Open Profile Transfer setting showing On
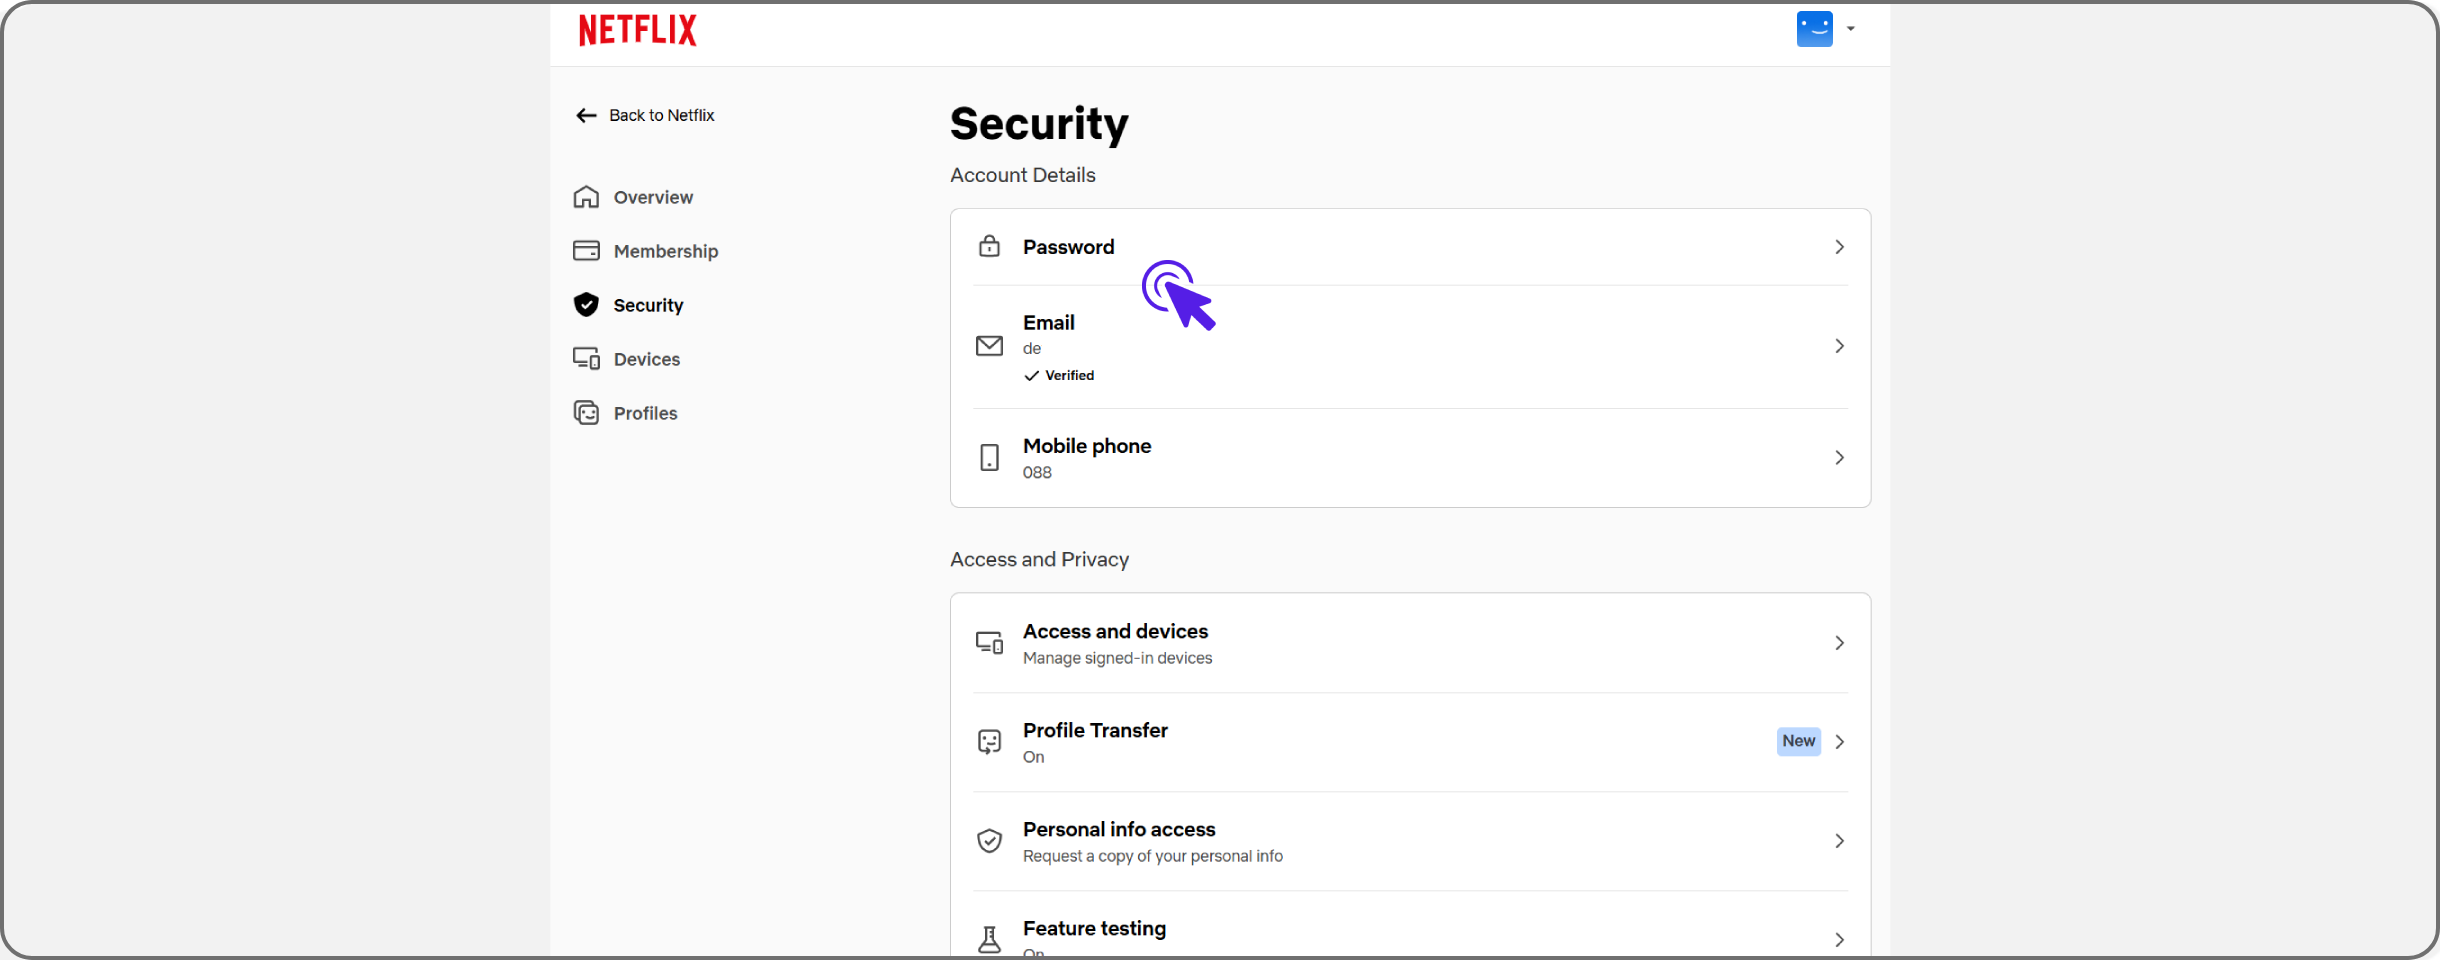 pyautogui.click(x=1410, y=742)
